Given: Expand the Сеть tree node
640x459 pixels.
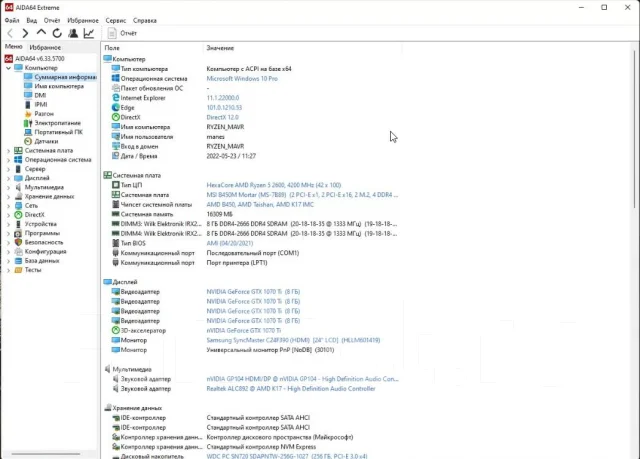Looking at the screenshot, I should point(8,206).
